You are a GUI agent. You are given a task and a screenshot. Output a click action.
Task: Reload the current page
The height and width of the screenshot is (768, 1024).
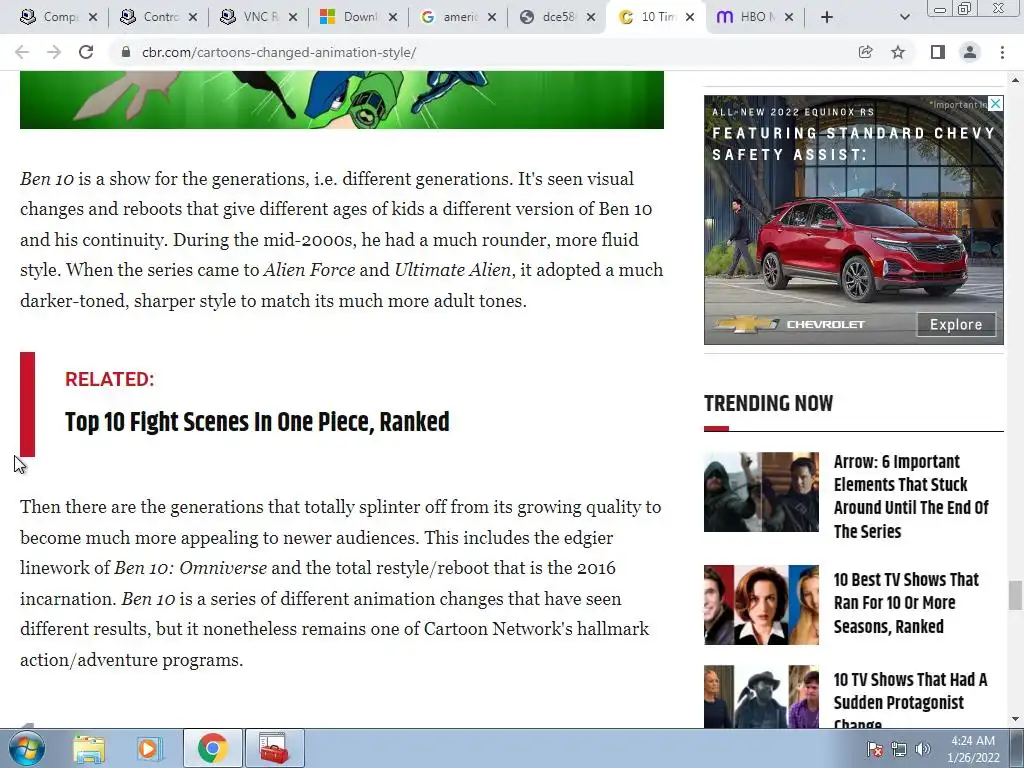coord(86,52)
